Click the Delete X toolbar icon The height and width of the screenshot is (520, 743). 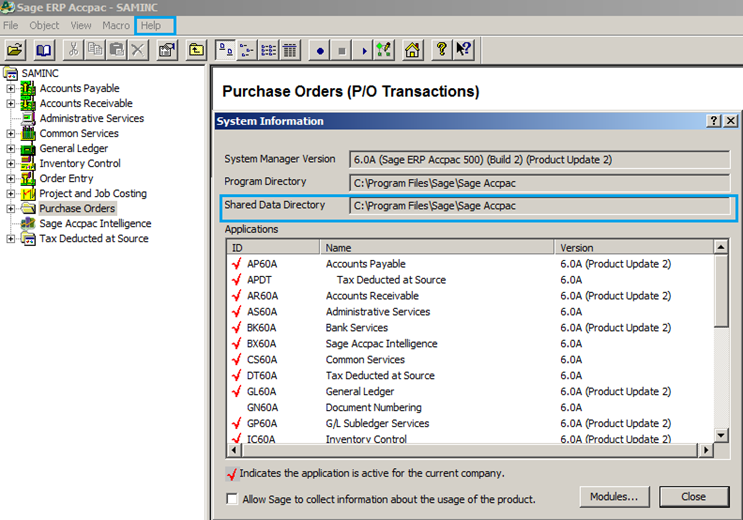point(137,49)
